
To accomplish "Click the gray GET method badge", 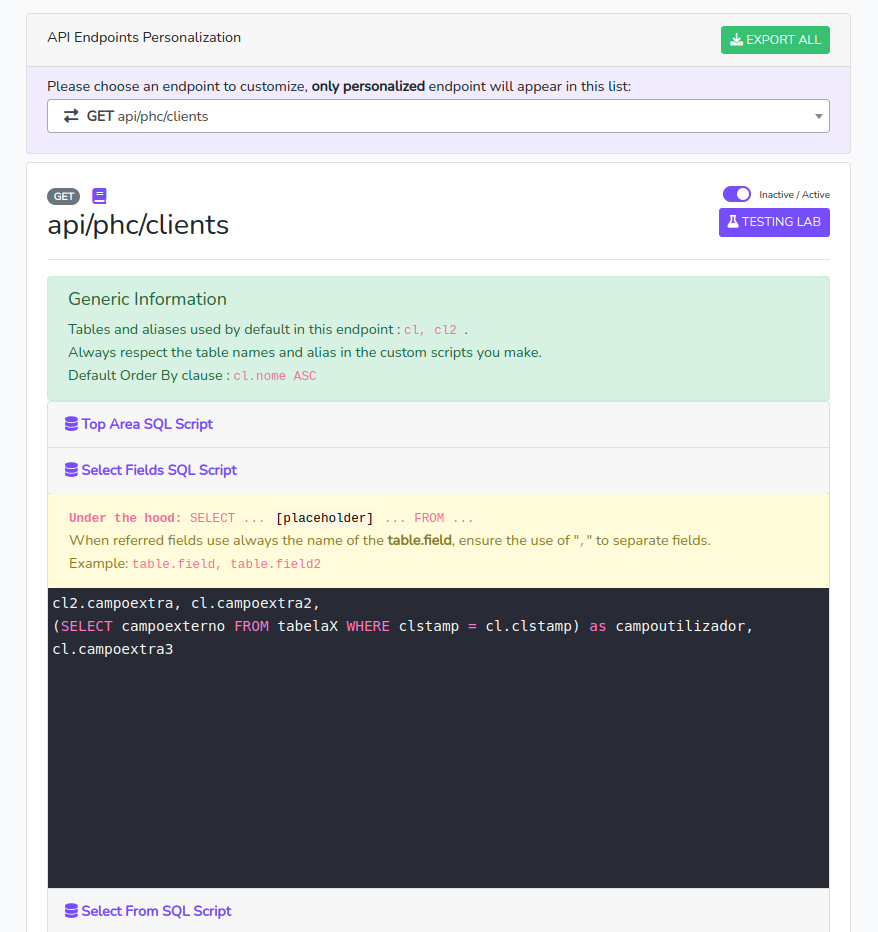I will coord(63,197).
